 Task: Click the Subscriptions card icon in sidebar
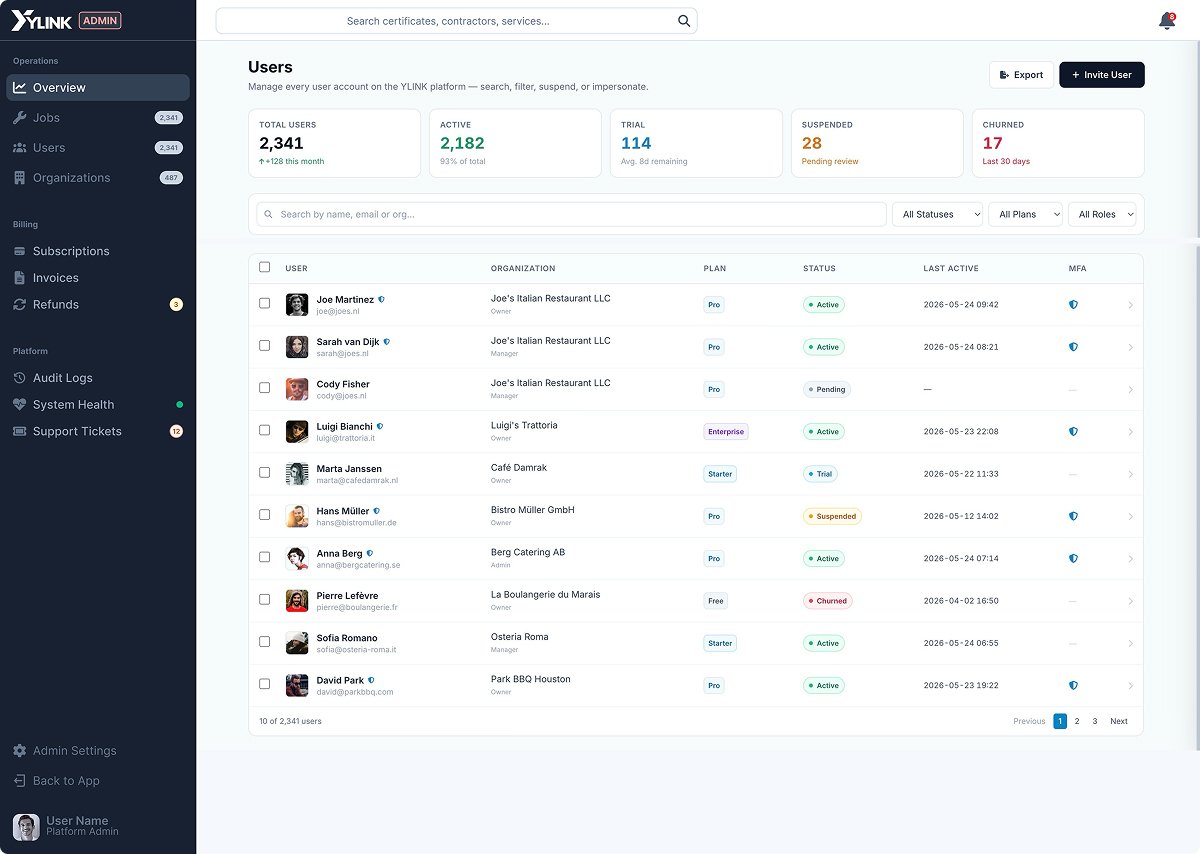click(20, 251)
